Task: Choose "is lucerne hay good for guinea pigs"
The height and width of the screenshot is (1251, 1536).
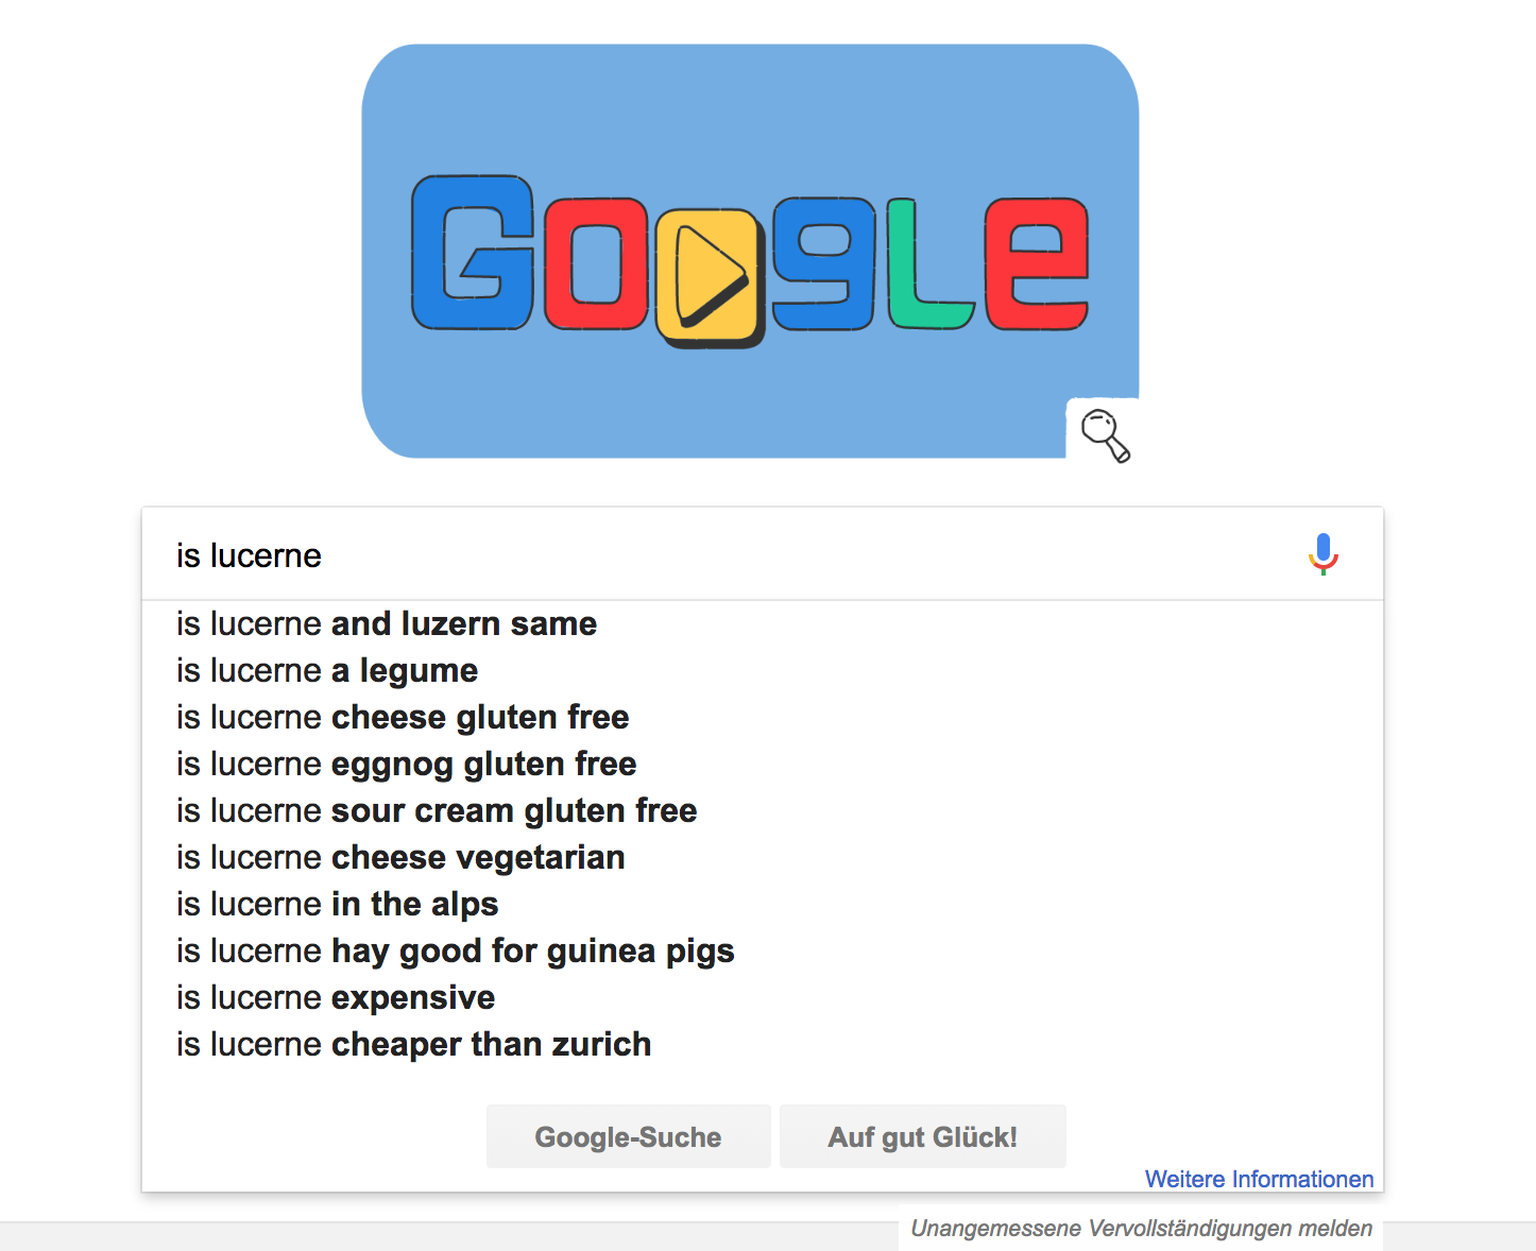Action: [456, 951]
